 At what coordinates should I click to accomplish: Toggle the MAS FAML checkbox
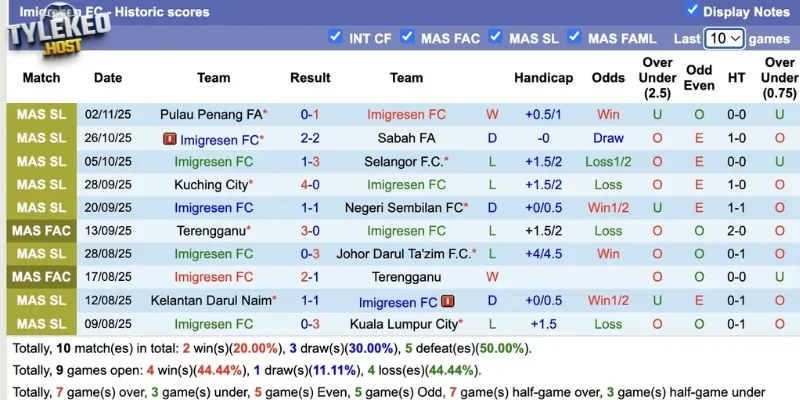tap(574, 37)
